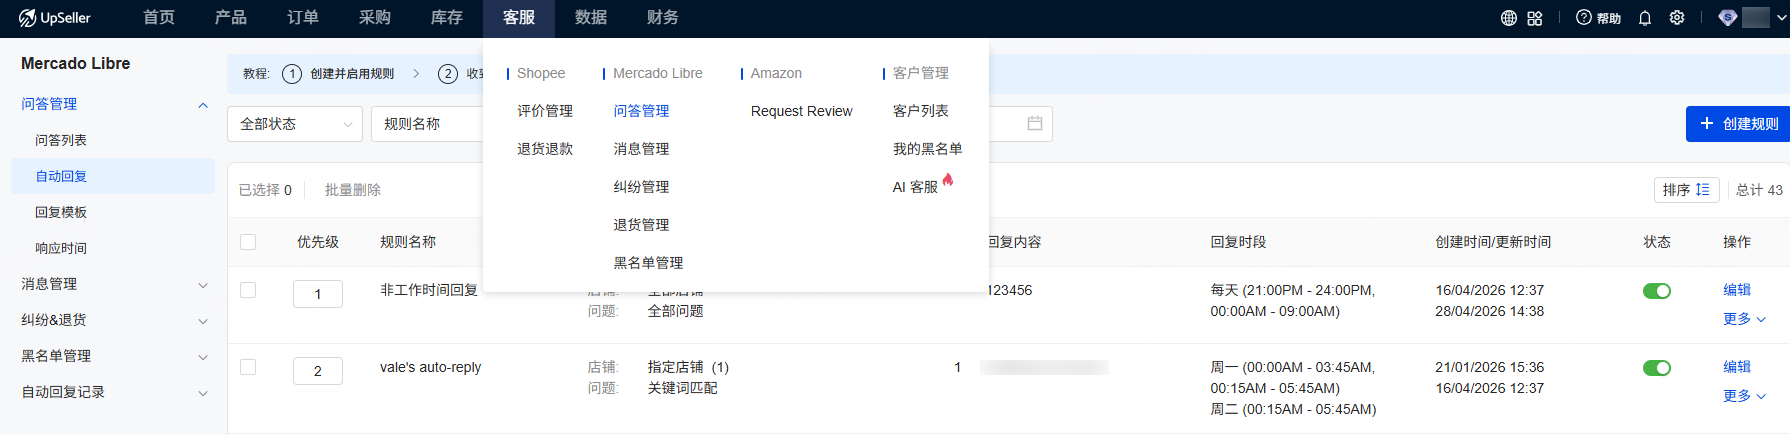Open 更多 dropdown for 非工作时间回复
The width and height of the screenshot is (1790, 435).
[1744, 319]
